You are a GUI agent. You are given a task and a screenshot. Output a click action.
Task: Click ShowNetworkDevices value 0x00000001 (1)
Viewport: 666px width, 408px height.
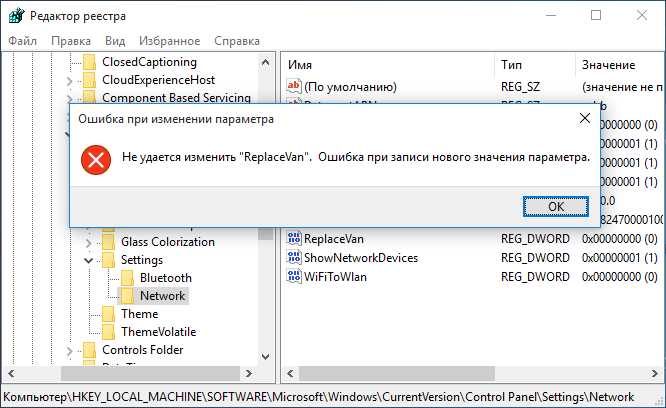(619, 258)
